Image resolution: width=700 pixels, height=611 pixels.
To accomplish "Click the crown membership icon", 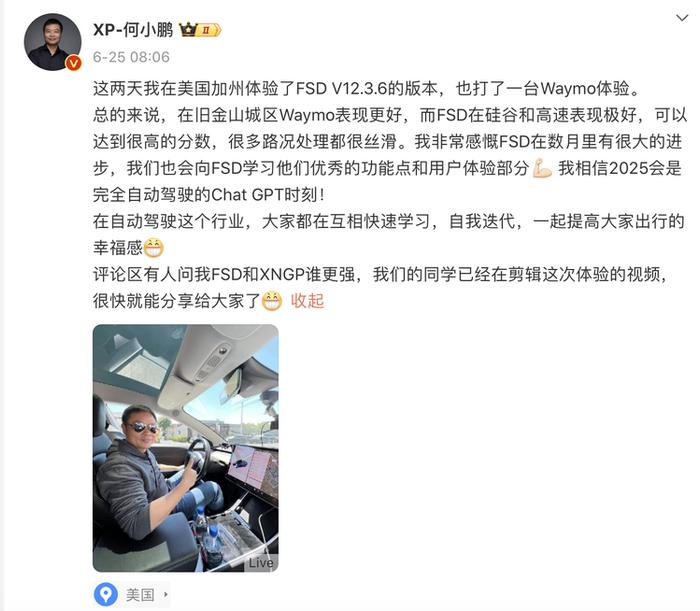I will tap(188, 30).
